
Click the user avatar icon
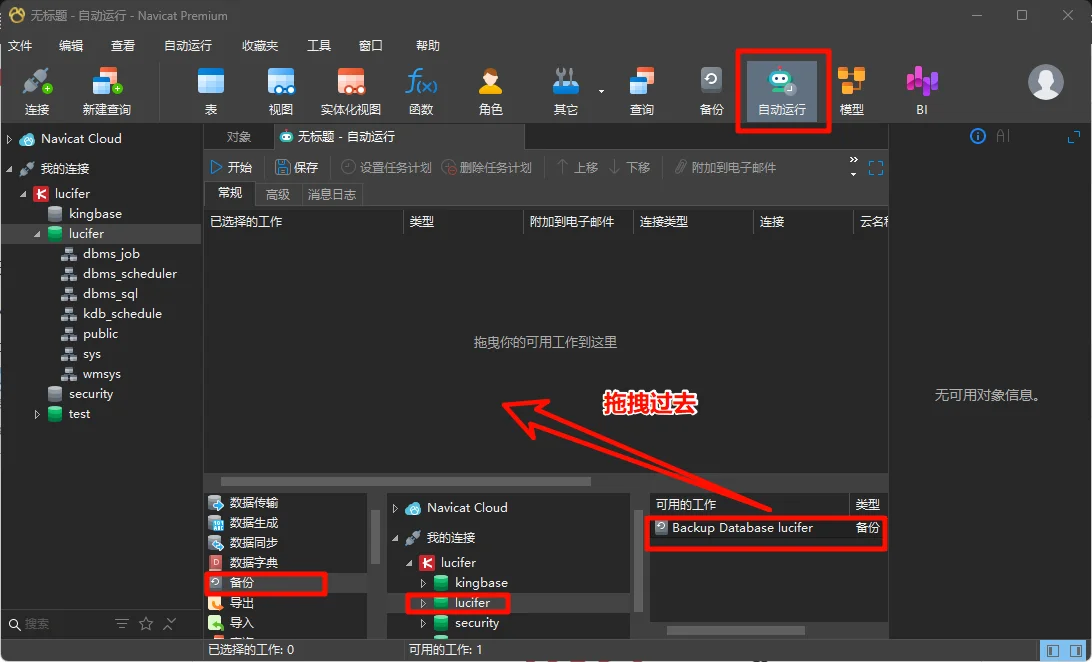(x=1045, y=81)
